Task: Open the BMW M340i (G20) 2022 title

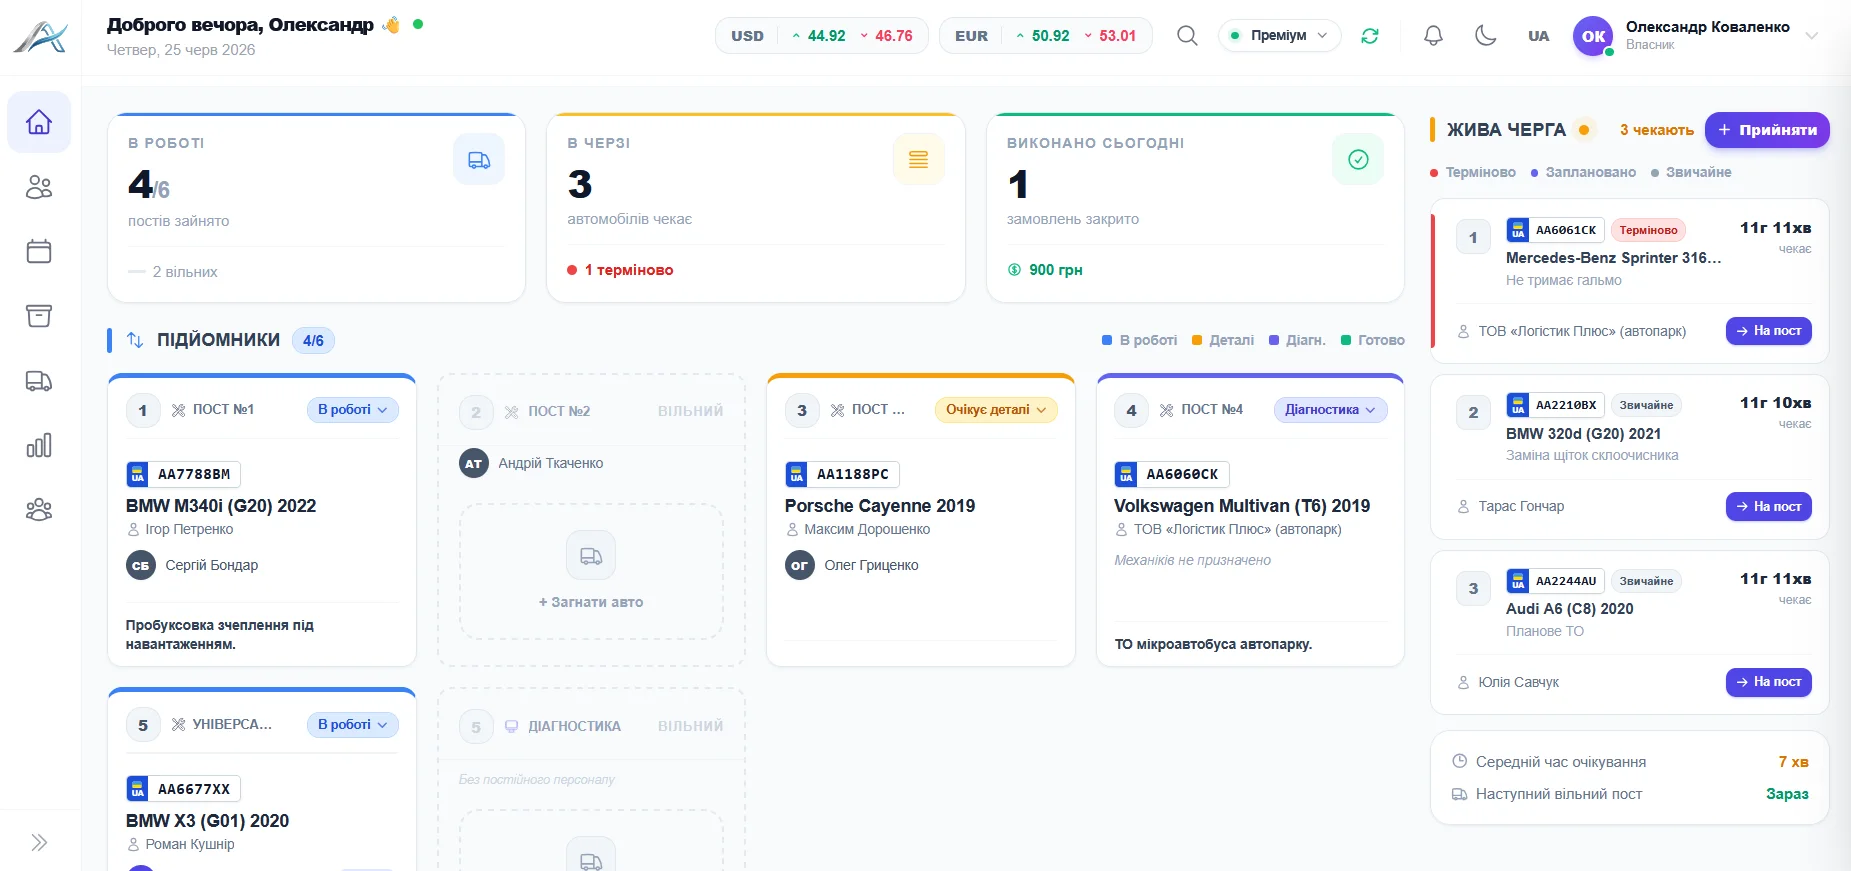Action: 221,506
